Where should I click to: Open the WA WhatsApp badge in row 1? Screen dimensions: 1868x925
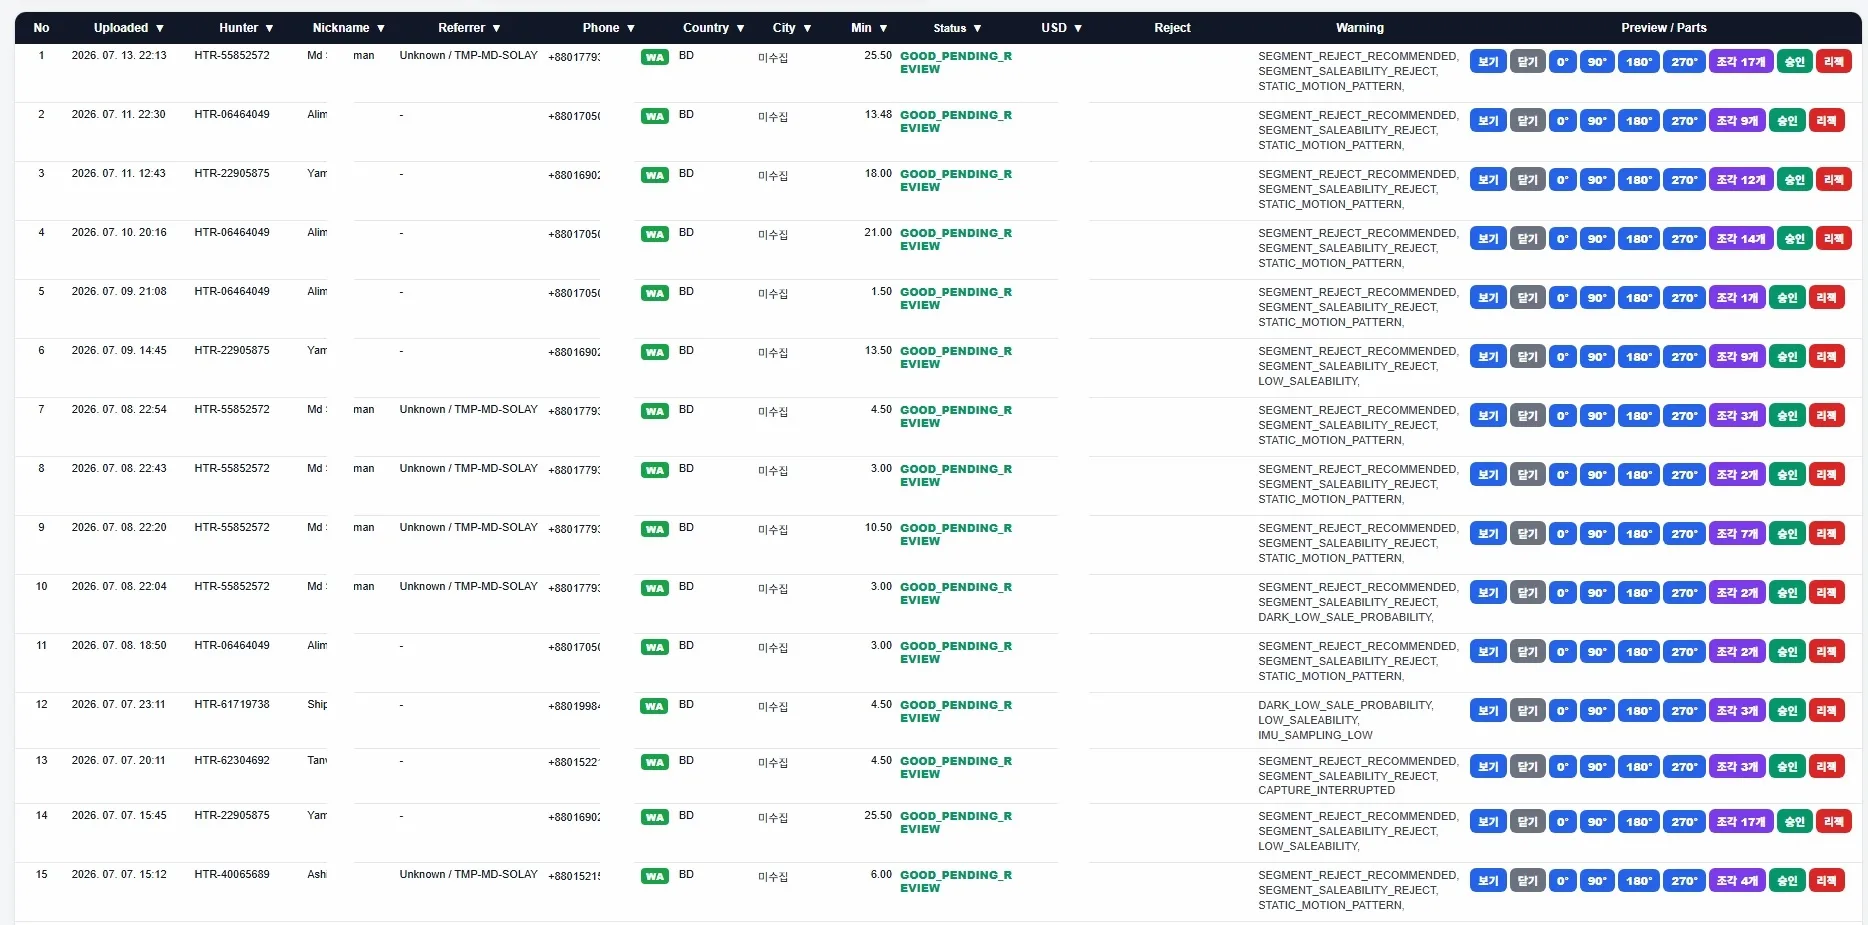pyautogui.click(x=655, y=57)
